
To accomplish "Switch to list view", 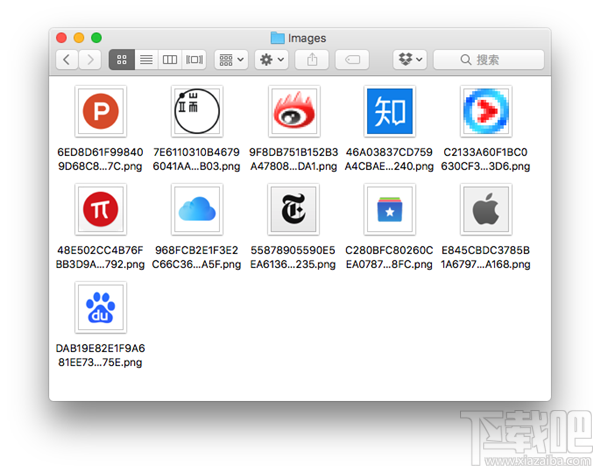I will click(146, 60).
